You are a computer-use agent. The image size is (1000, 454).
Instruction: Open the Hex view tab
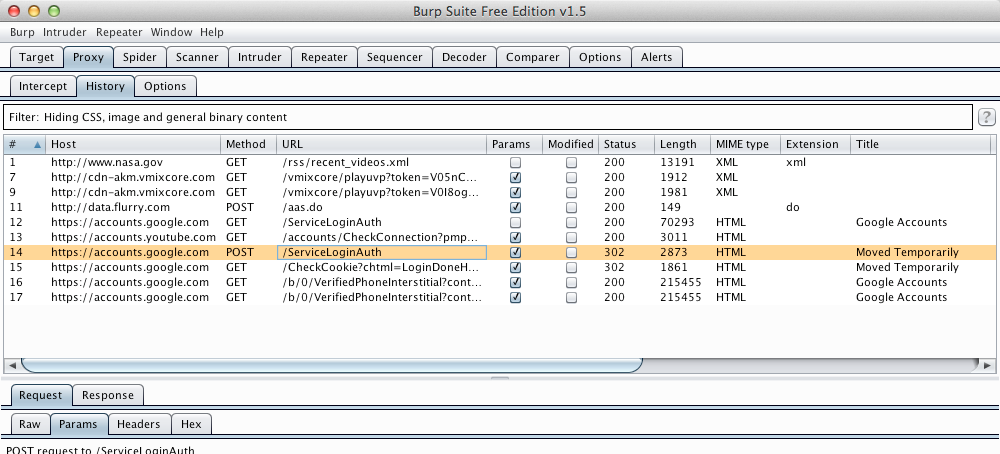coord(191,424)
